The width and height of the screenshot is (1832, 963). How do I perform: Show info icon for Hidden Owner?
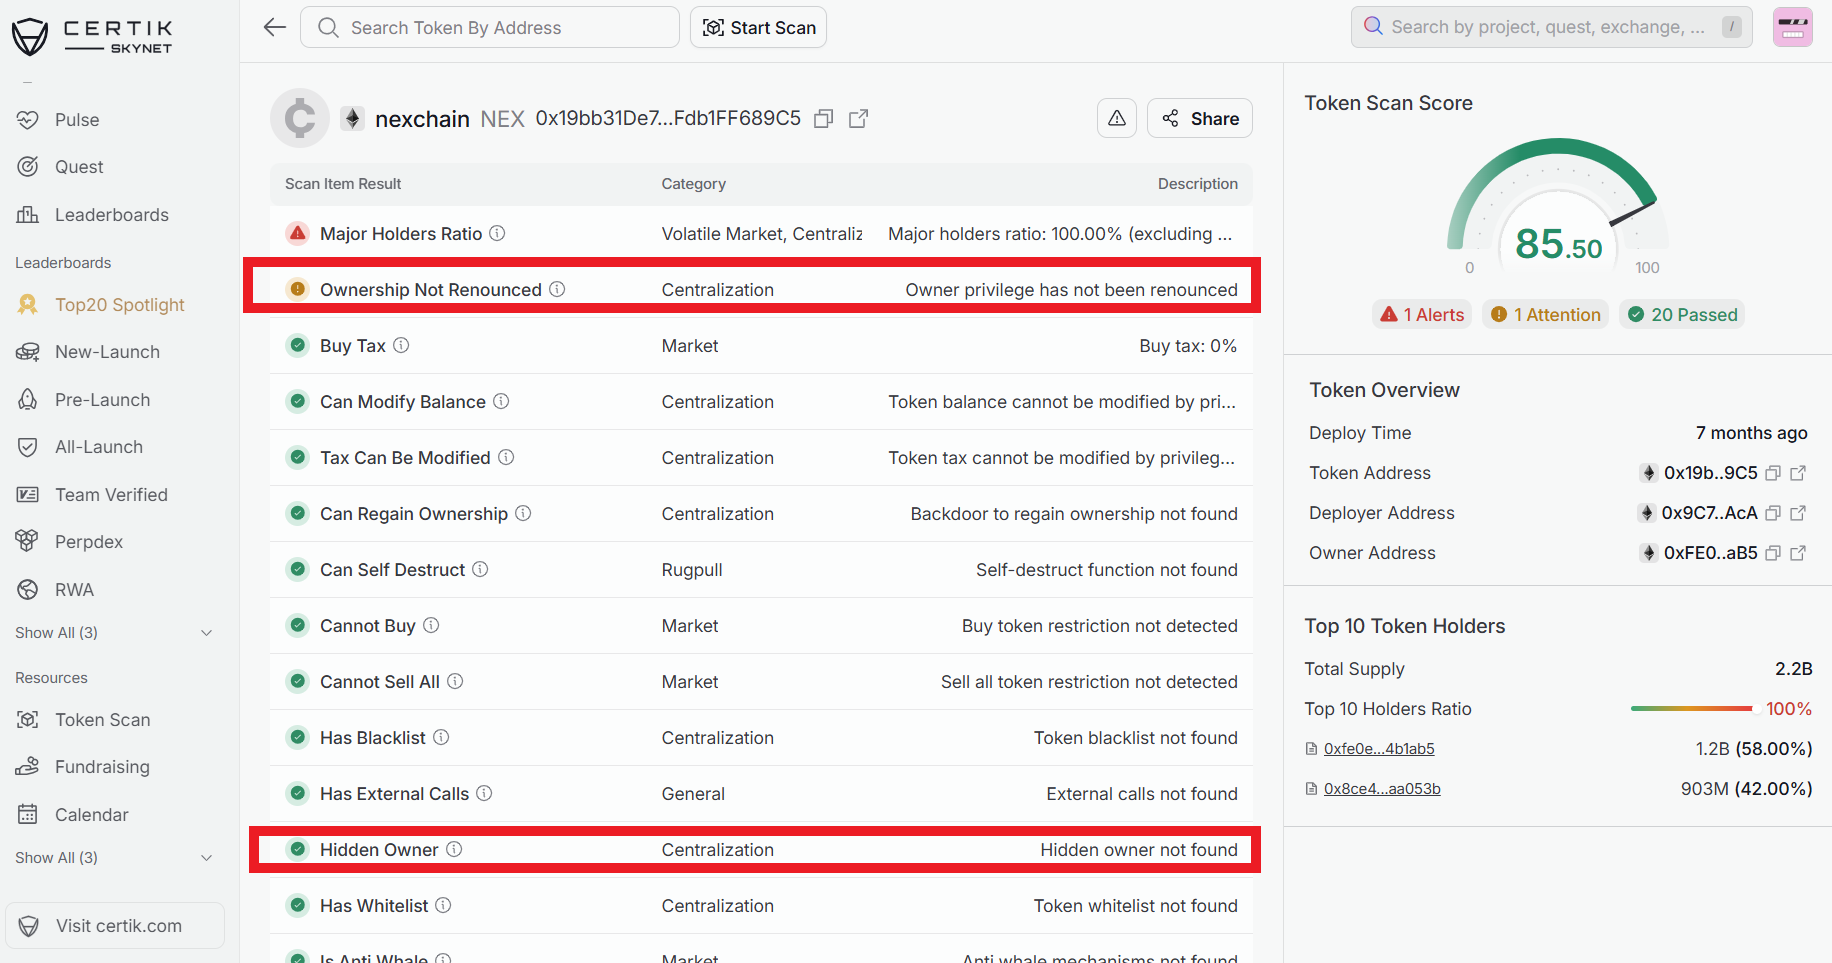(454, 849)
